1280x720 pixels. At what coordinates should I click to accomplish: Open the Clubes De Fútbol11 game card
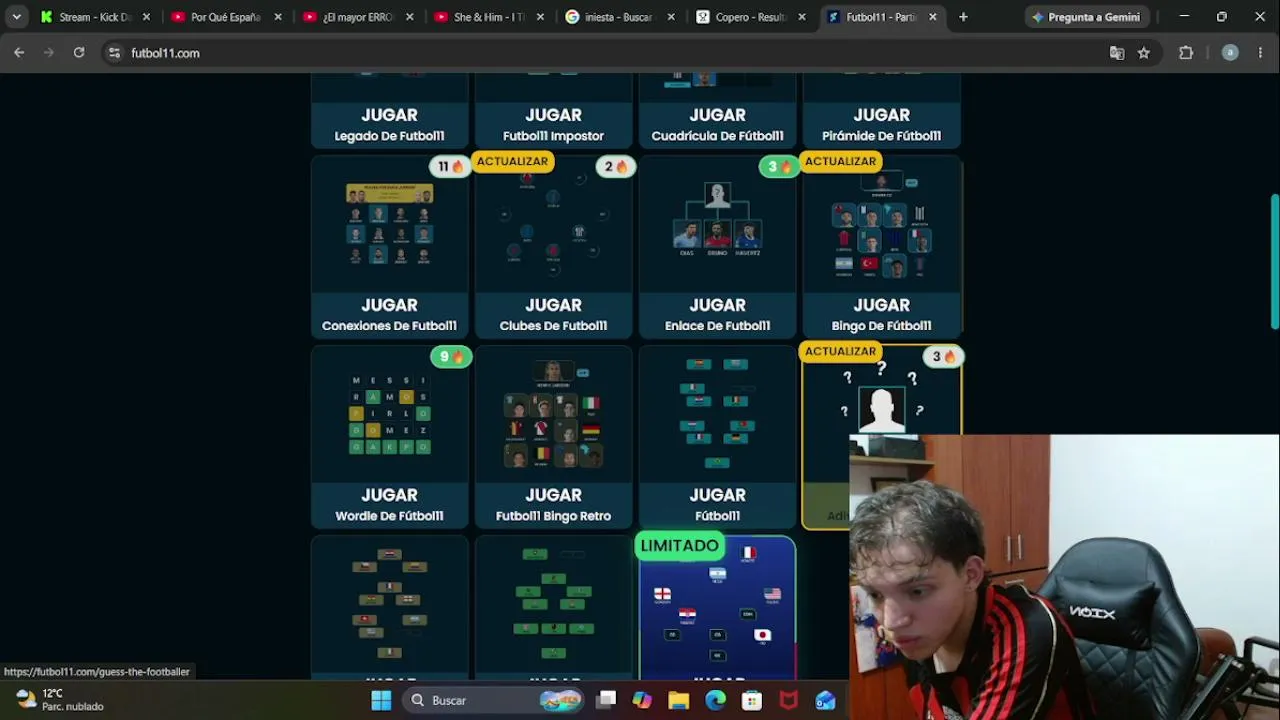[x=553, y=246]
